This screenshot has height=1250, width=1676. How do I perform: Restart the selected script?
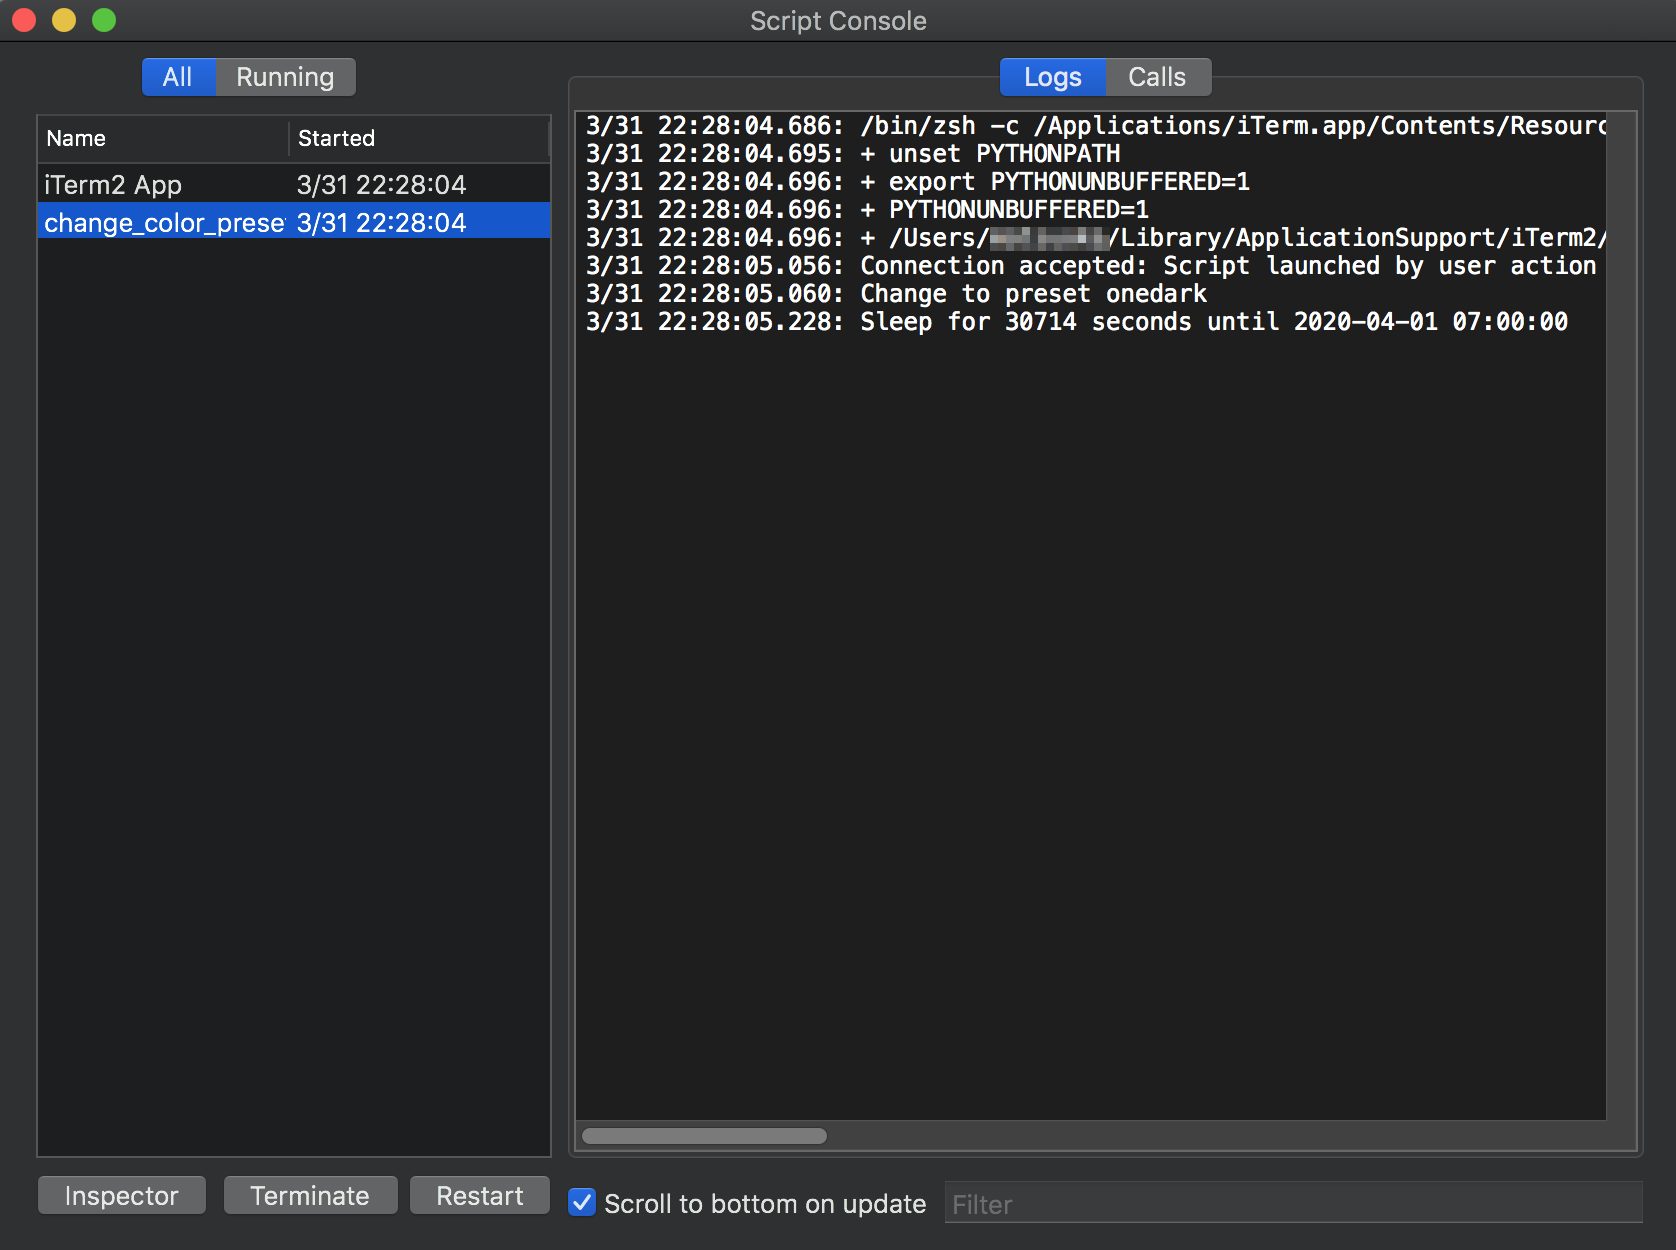coord(480,1195)
